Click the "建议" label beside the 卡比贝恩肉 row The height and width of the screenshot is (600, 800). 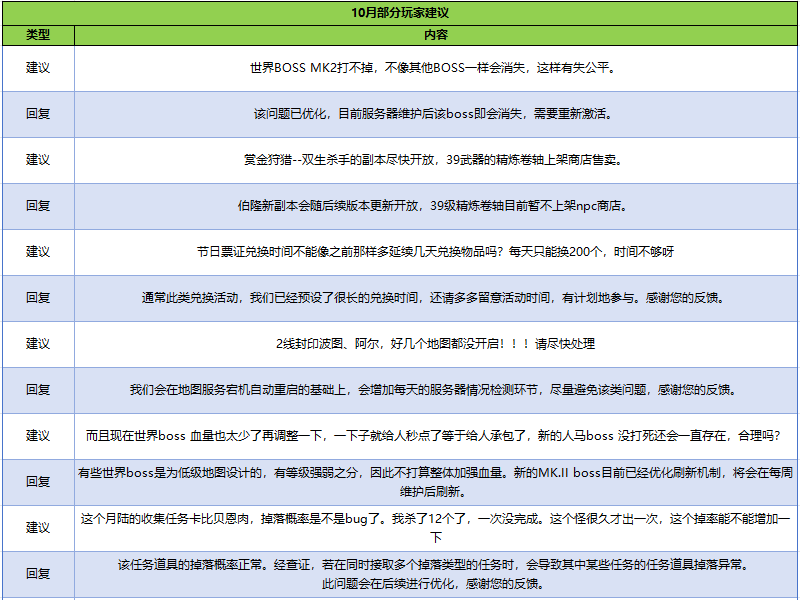click(x=37, y=528)
